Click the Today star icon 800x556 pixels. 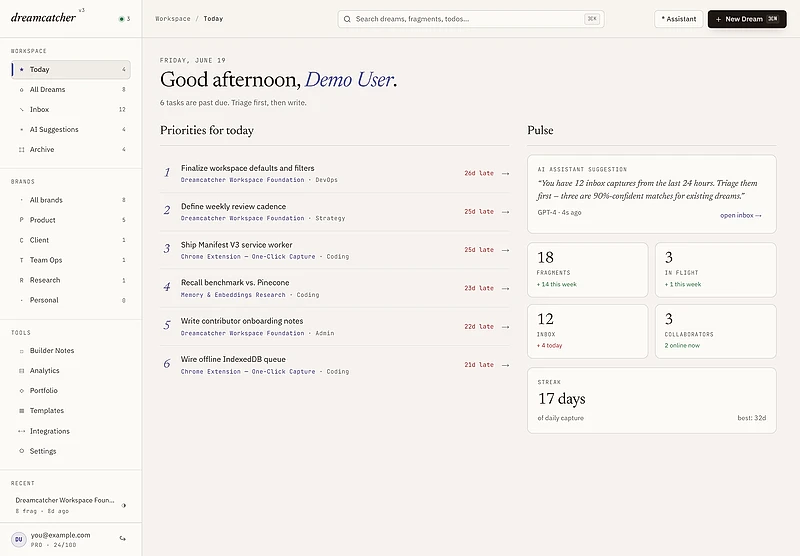(21, 69)
